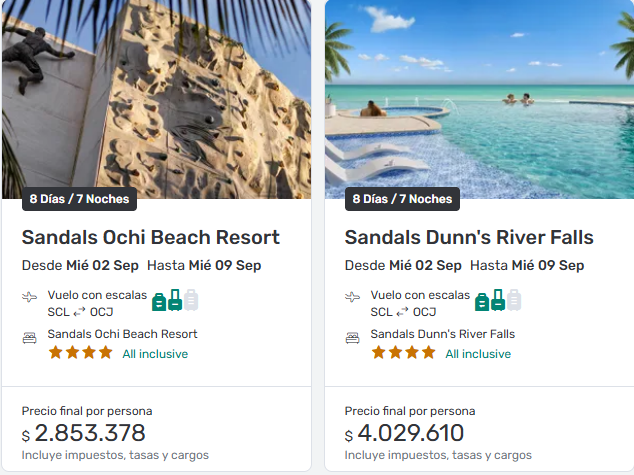Click grey checked-bag icon on Dunn's River card
The width and height of the screenshot is (634, 475).
pyautogui.click(x=514, y=300)
